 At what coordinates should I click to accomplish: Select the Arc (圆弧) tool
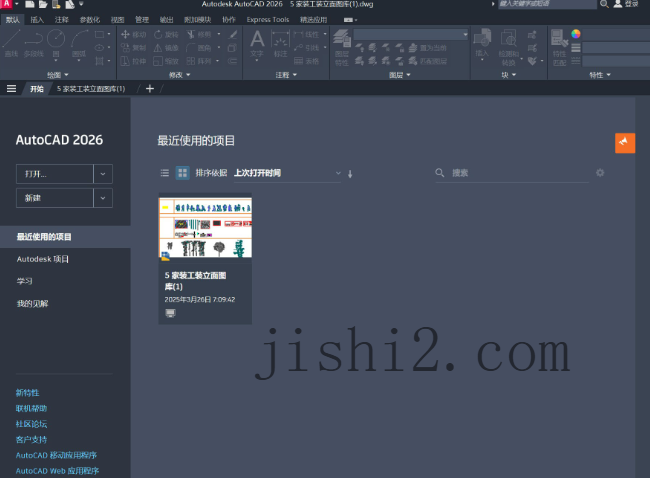(x=79, y=44)
